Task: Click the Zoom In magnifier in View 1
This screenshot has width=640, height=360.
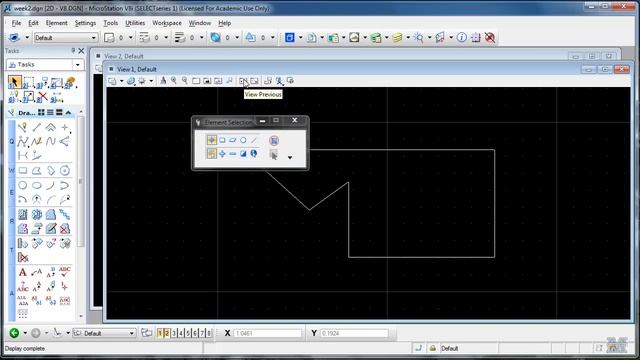Action: [x=174, y=81]
